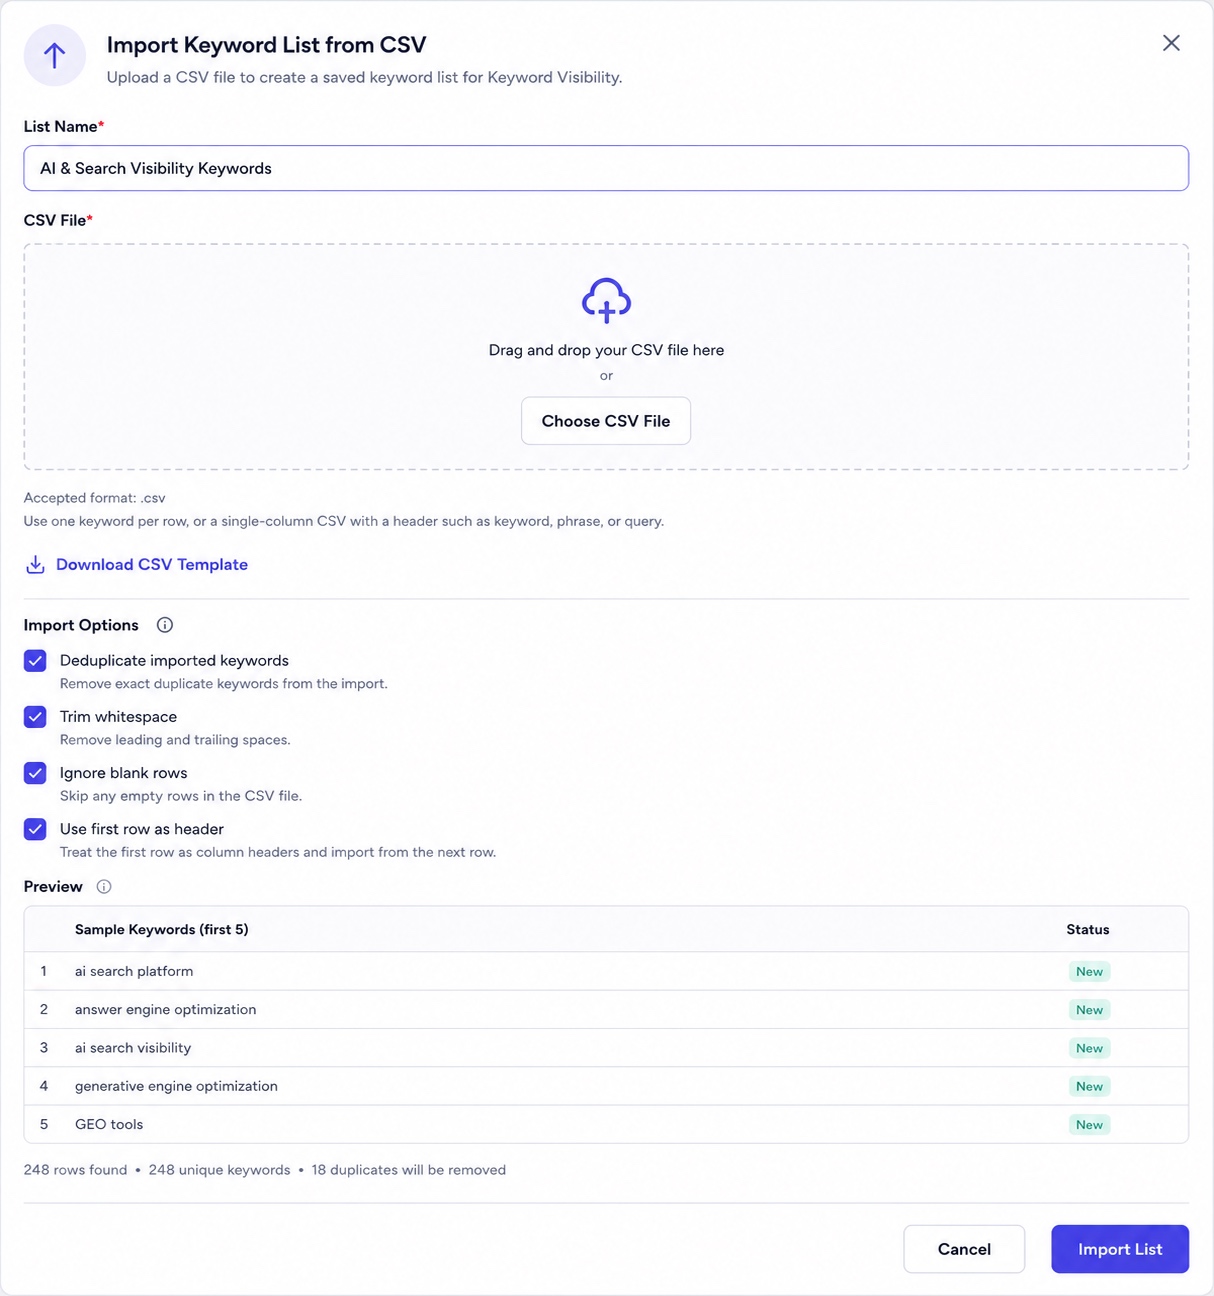
Task: Uncheck Trim whitespace option
Action: 35,717
